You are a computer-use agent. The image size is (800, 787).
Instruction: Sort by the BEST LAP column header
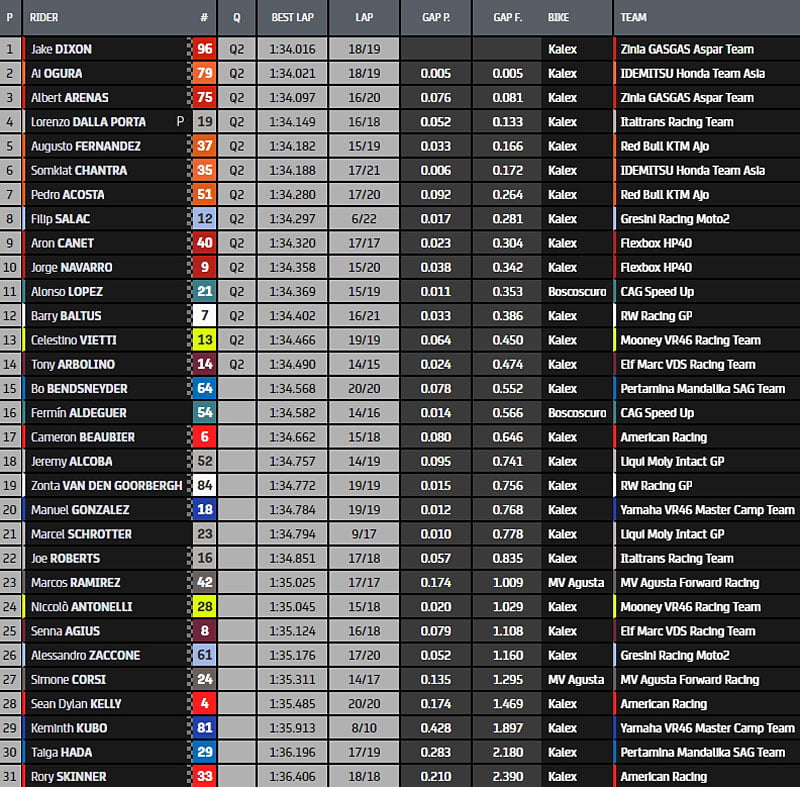coord(292,18)
